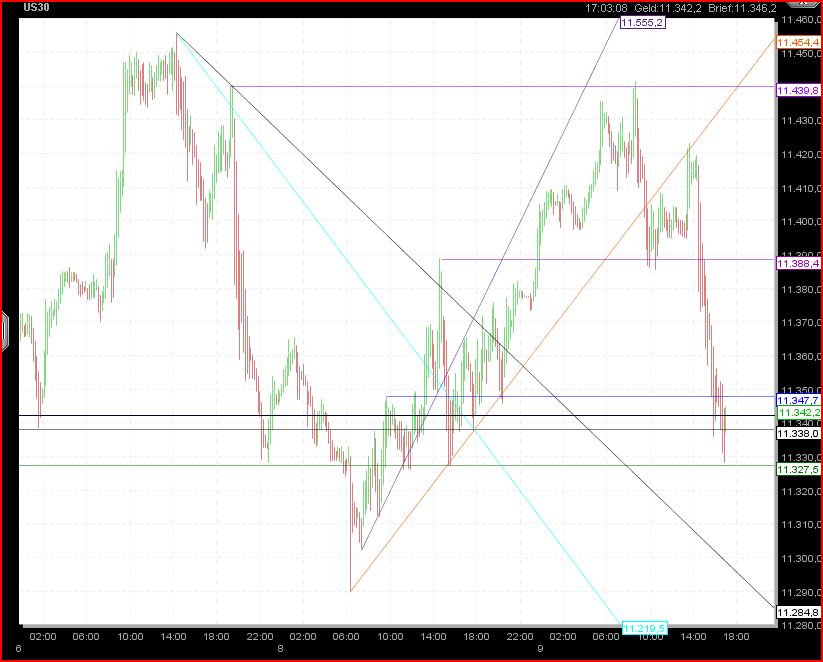Click the 11.360,0 price axis label
The image size is (823, 662).
(800, 356)
